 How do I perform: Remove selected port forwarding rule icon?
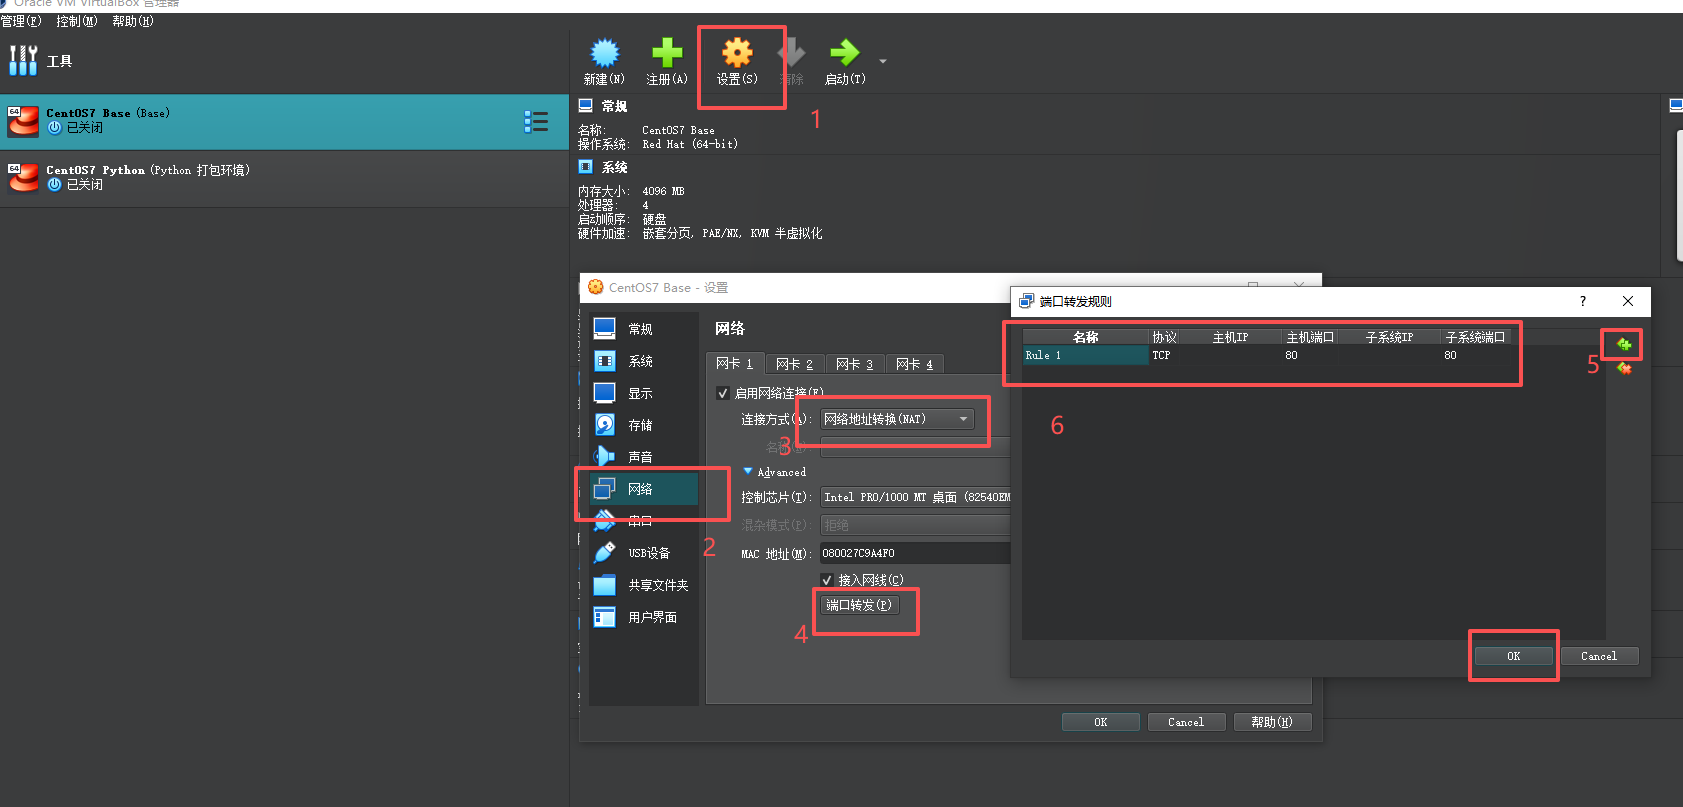[1624, 369]
